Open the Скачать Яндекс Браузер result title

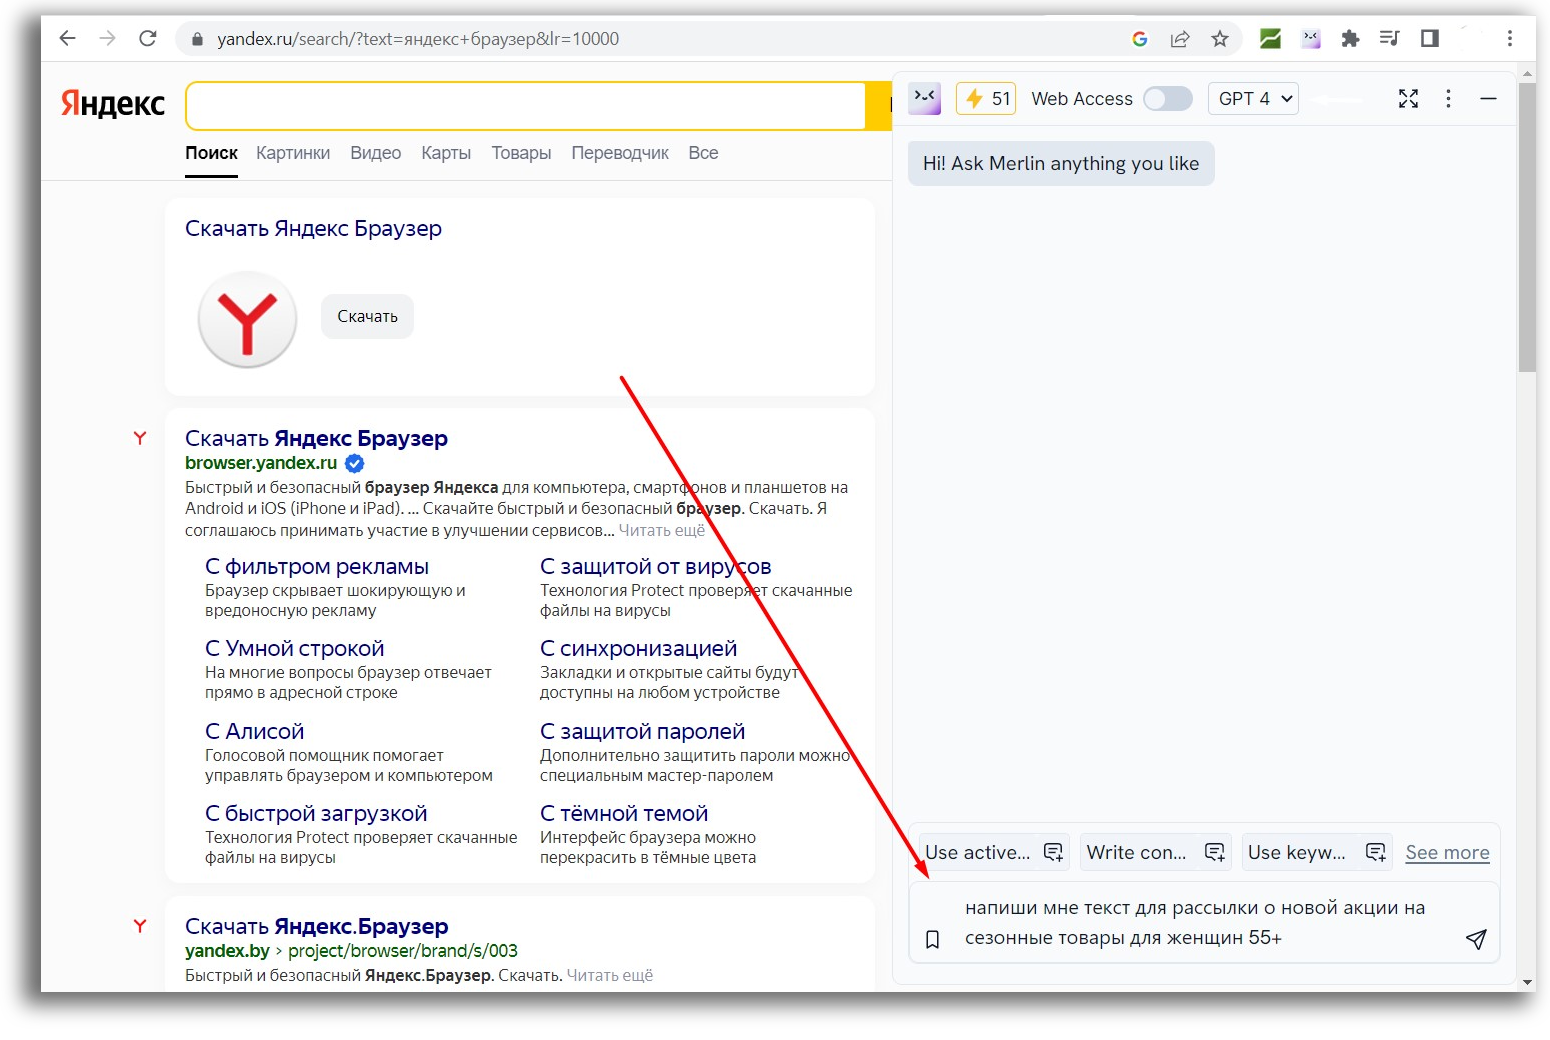316,438
